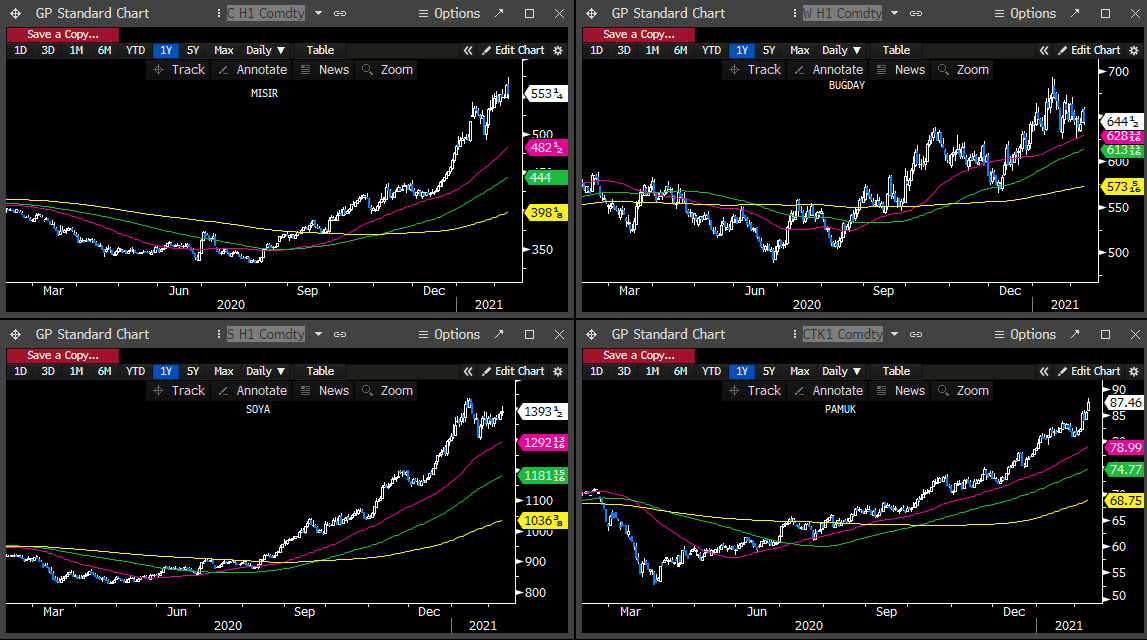
Task: Click Save a Copy in the BUGDAY panel
Action: (x=639, y=34)
